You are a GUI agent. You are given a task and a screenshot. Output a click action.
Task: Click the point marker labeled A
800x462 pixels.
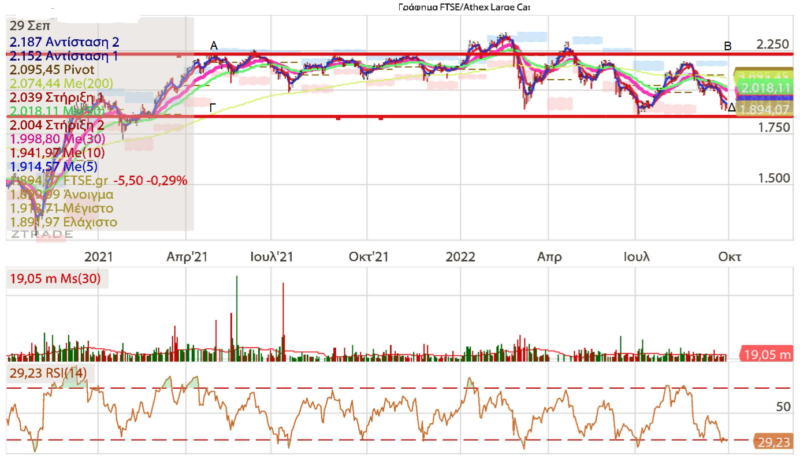click(x=213, y=46)
